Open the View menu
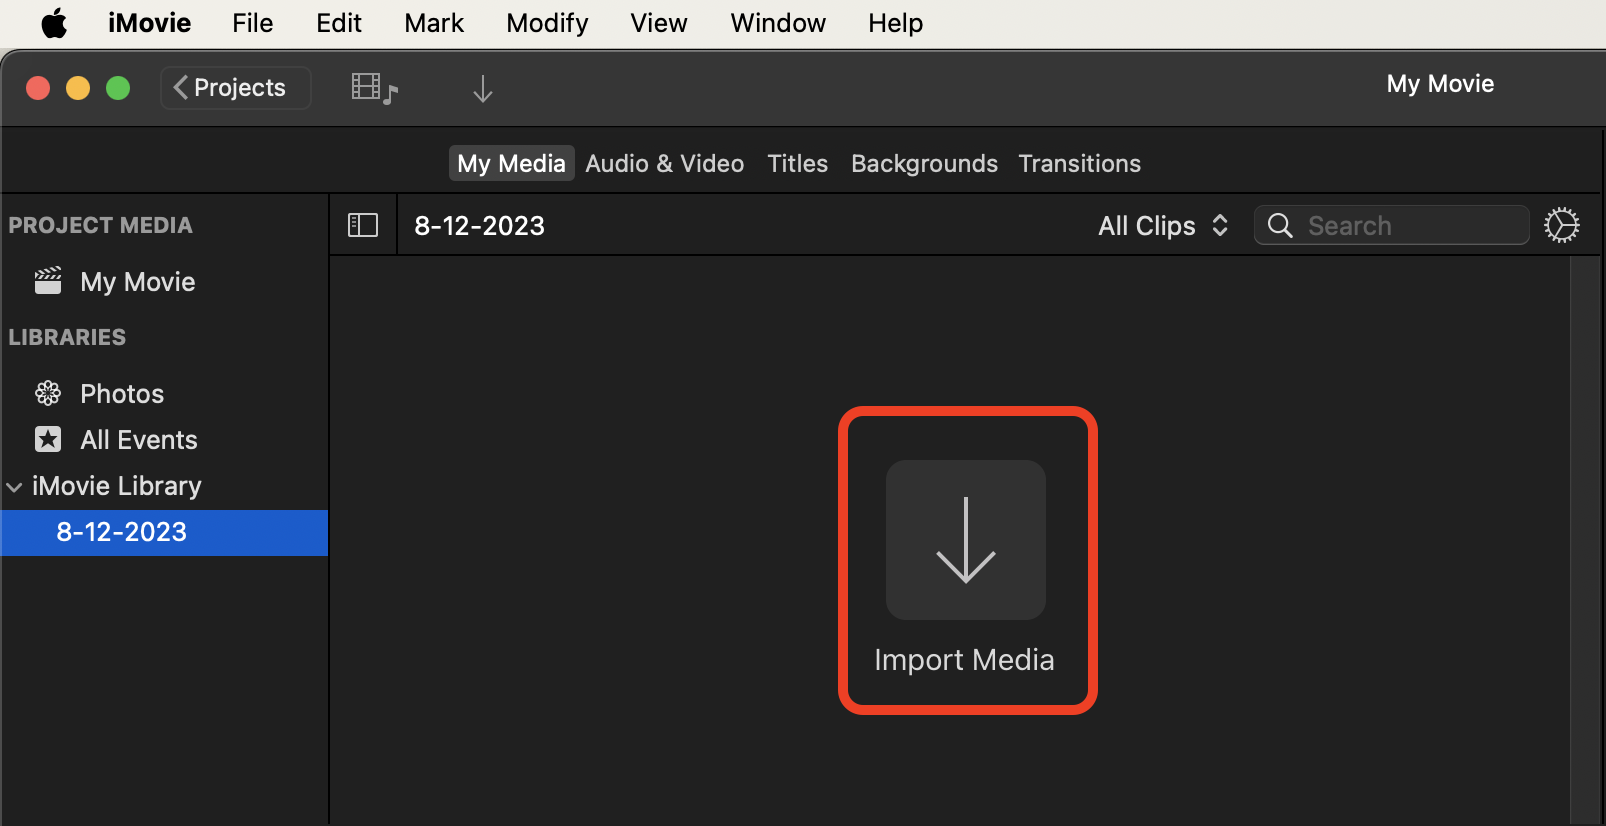This screenshot has width=1606, height=826. 659,23
